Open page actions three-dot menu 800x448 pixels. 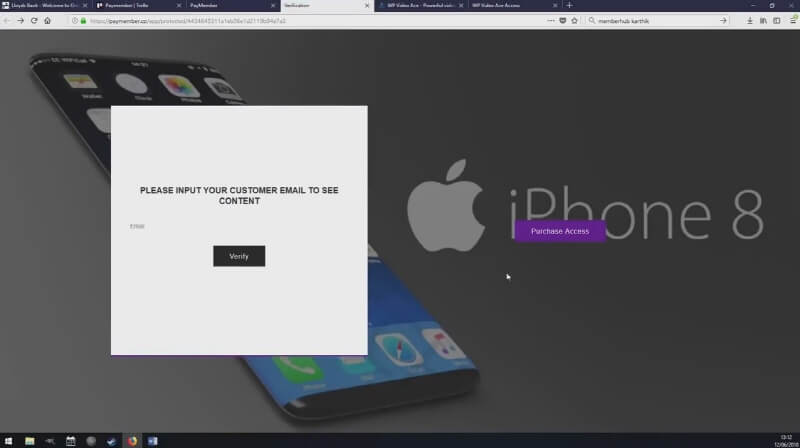pos(551,21)
